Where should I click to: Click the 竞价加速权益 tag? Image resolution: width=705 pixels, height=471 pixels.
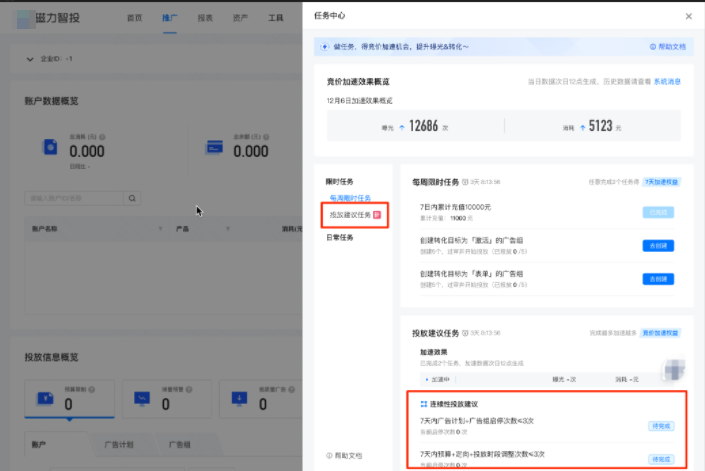tap(660, 333)
